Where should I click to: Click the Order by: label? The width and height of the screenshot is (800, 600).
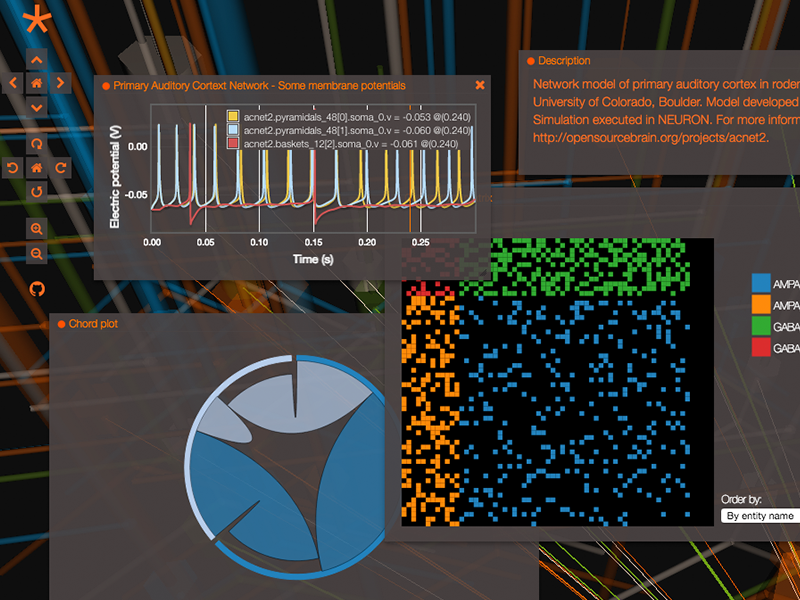(741, 499)
